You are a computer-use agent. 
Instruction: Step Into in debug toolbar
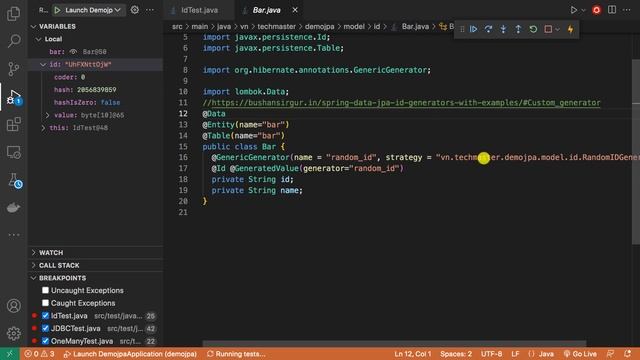(x=503, y=29)
